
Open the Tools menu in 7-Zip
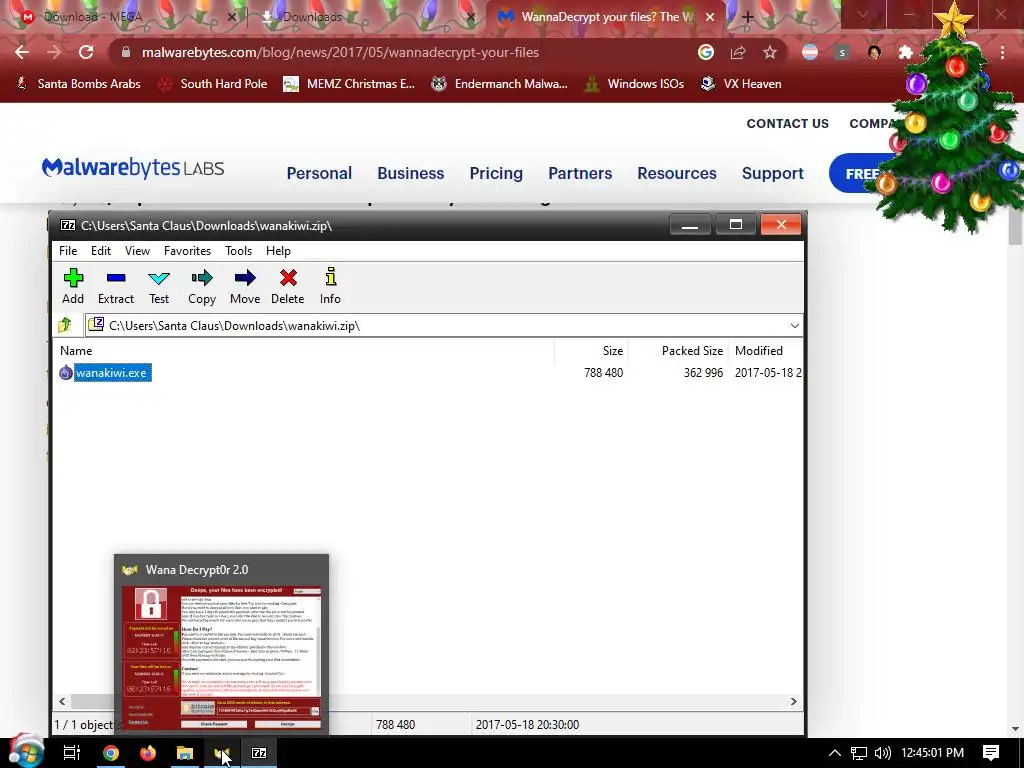pos(238,251)
